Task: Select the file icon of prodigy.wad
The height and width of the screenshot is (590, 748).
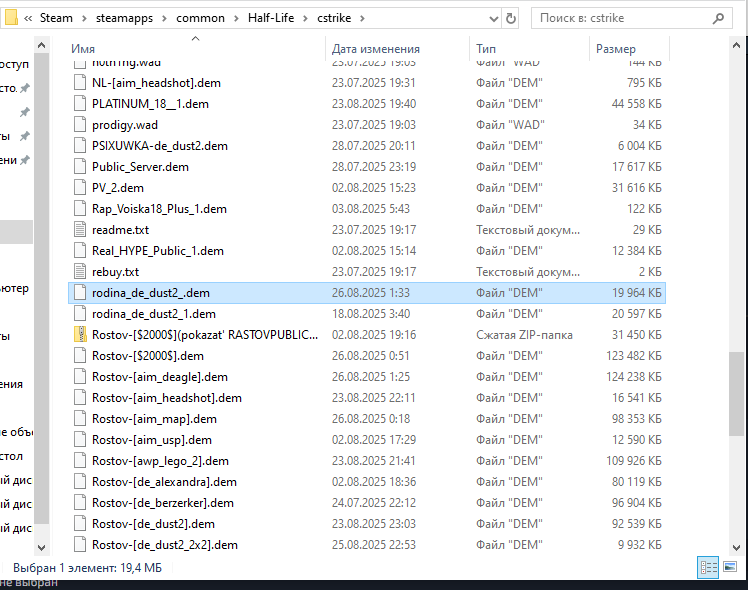Action: coord(80,125)
